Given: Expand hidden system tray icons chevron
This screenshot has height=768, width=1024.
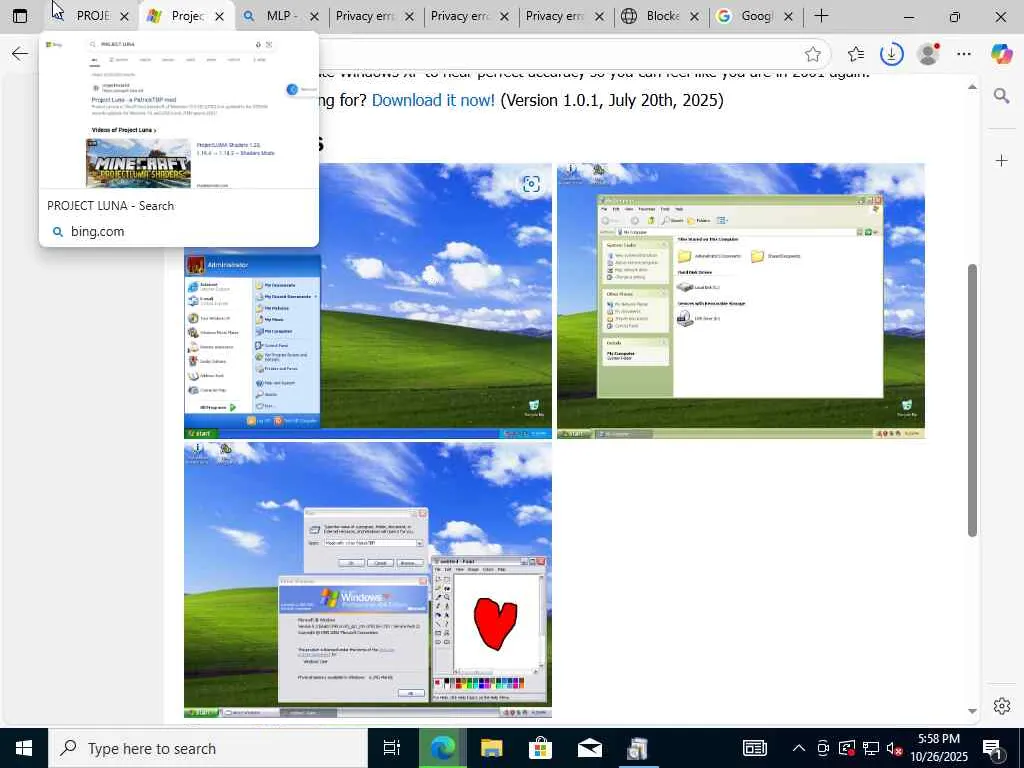Looking at the screenshot, I should tap(799, 748).
